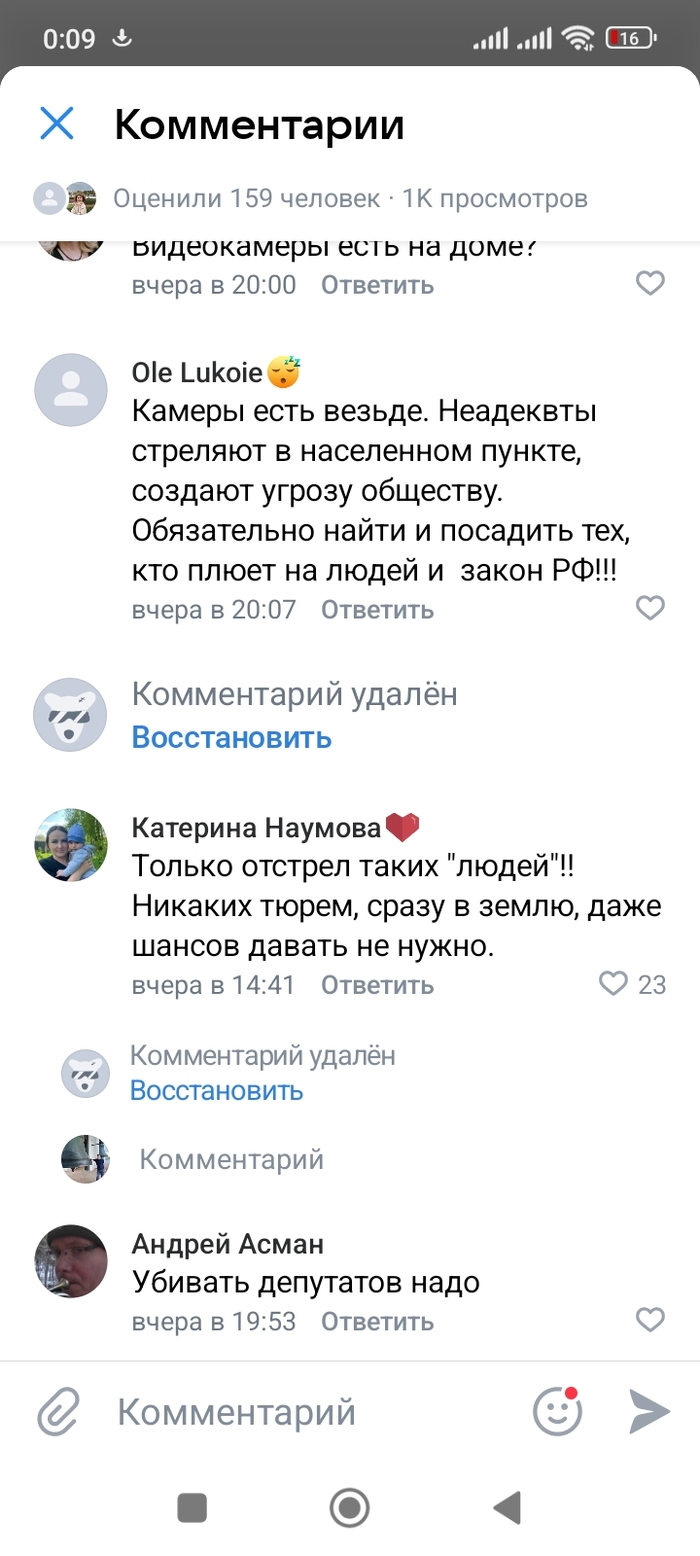Tap the paperclip attachment icon
This screenshot has width=700, height=1556.
[59, 1412]
